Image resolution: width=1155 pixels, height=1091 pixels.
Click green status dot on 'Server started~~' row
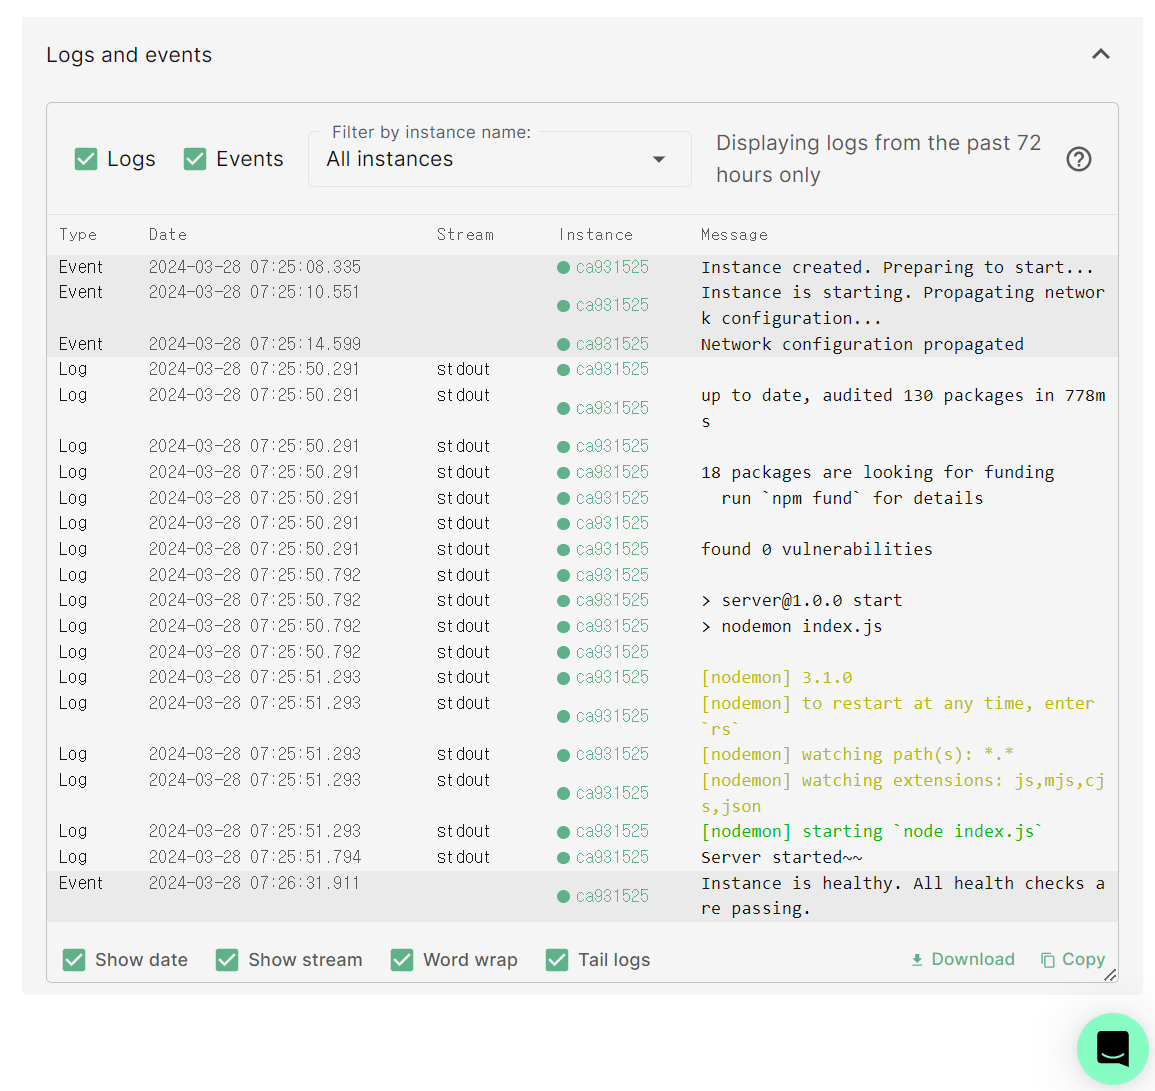pyautogui.click(x=564, y=858)
